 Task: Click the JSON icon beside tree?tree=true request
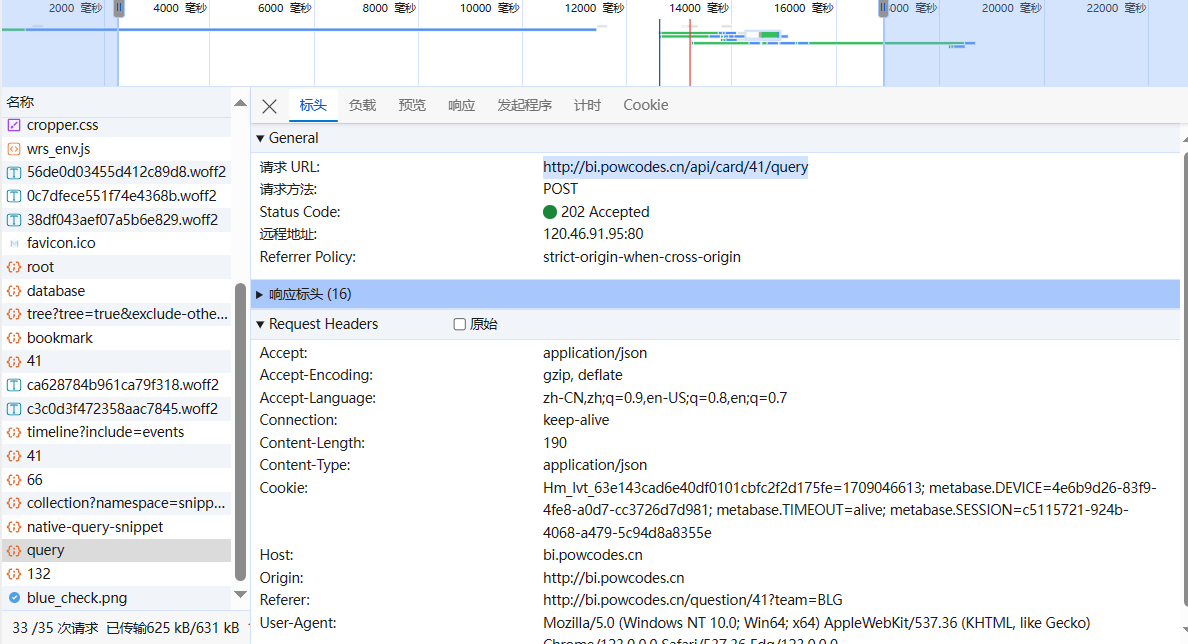click(14, 314)
